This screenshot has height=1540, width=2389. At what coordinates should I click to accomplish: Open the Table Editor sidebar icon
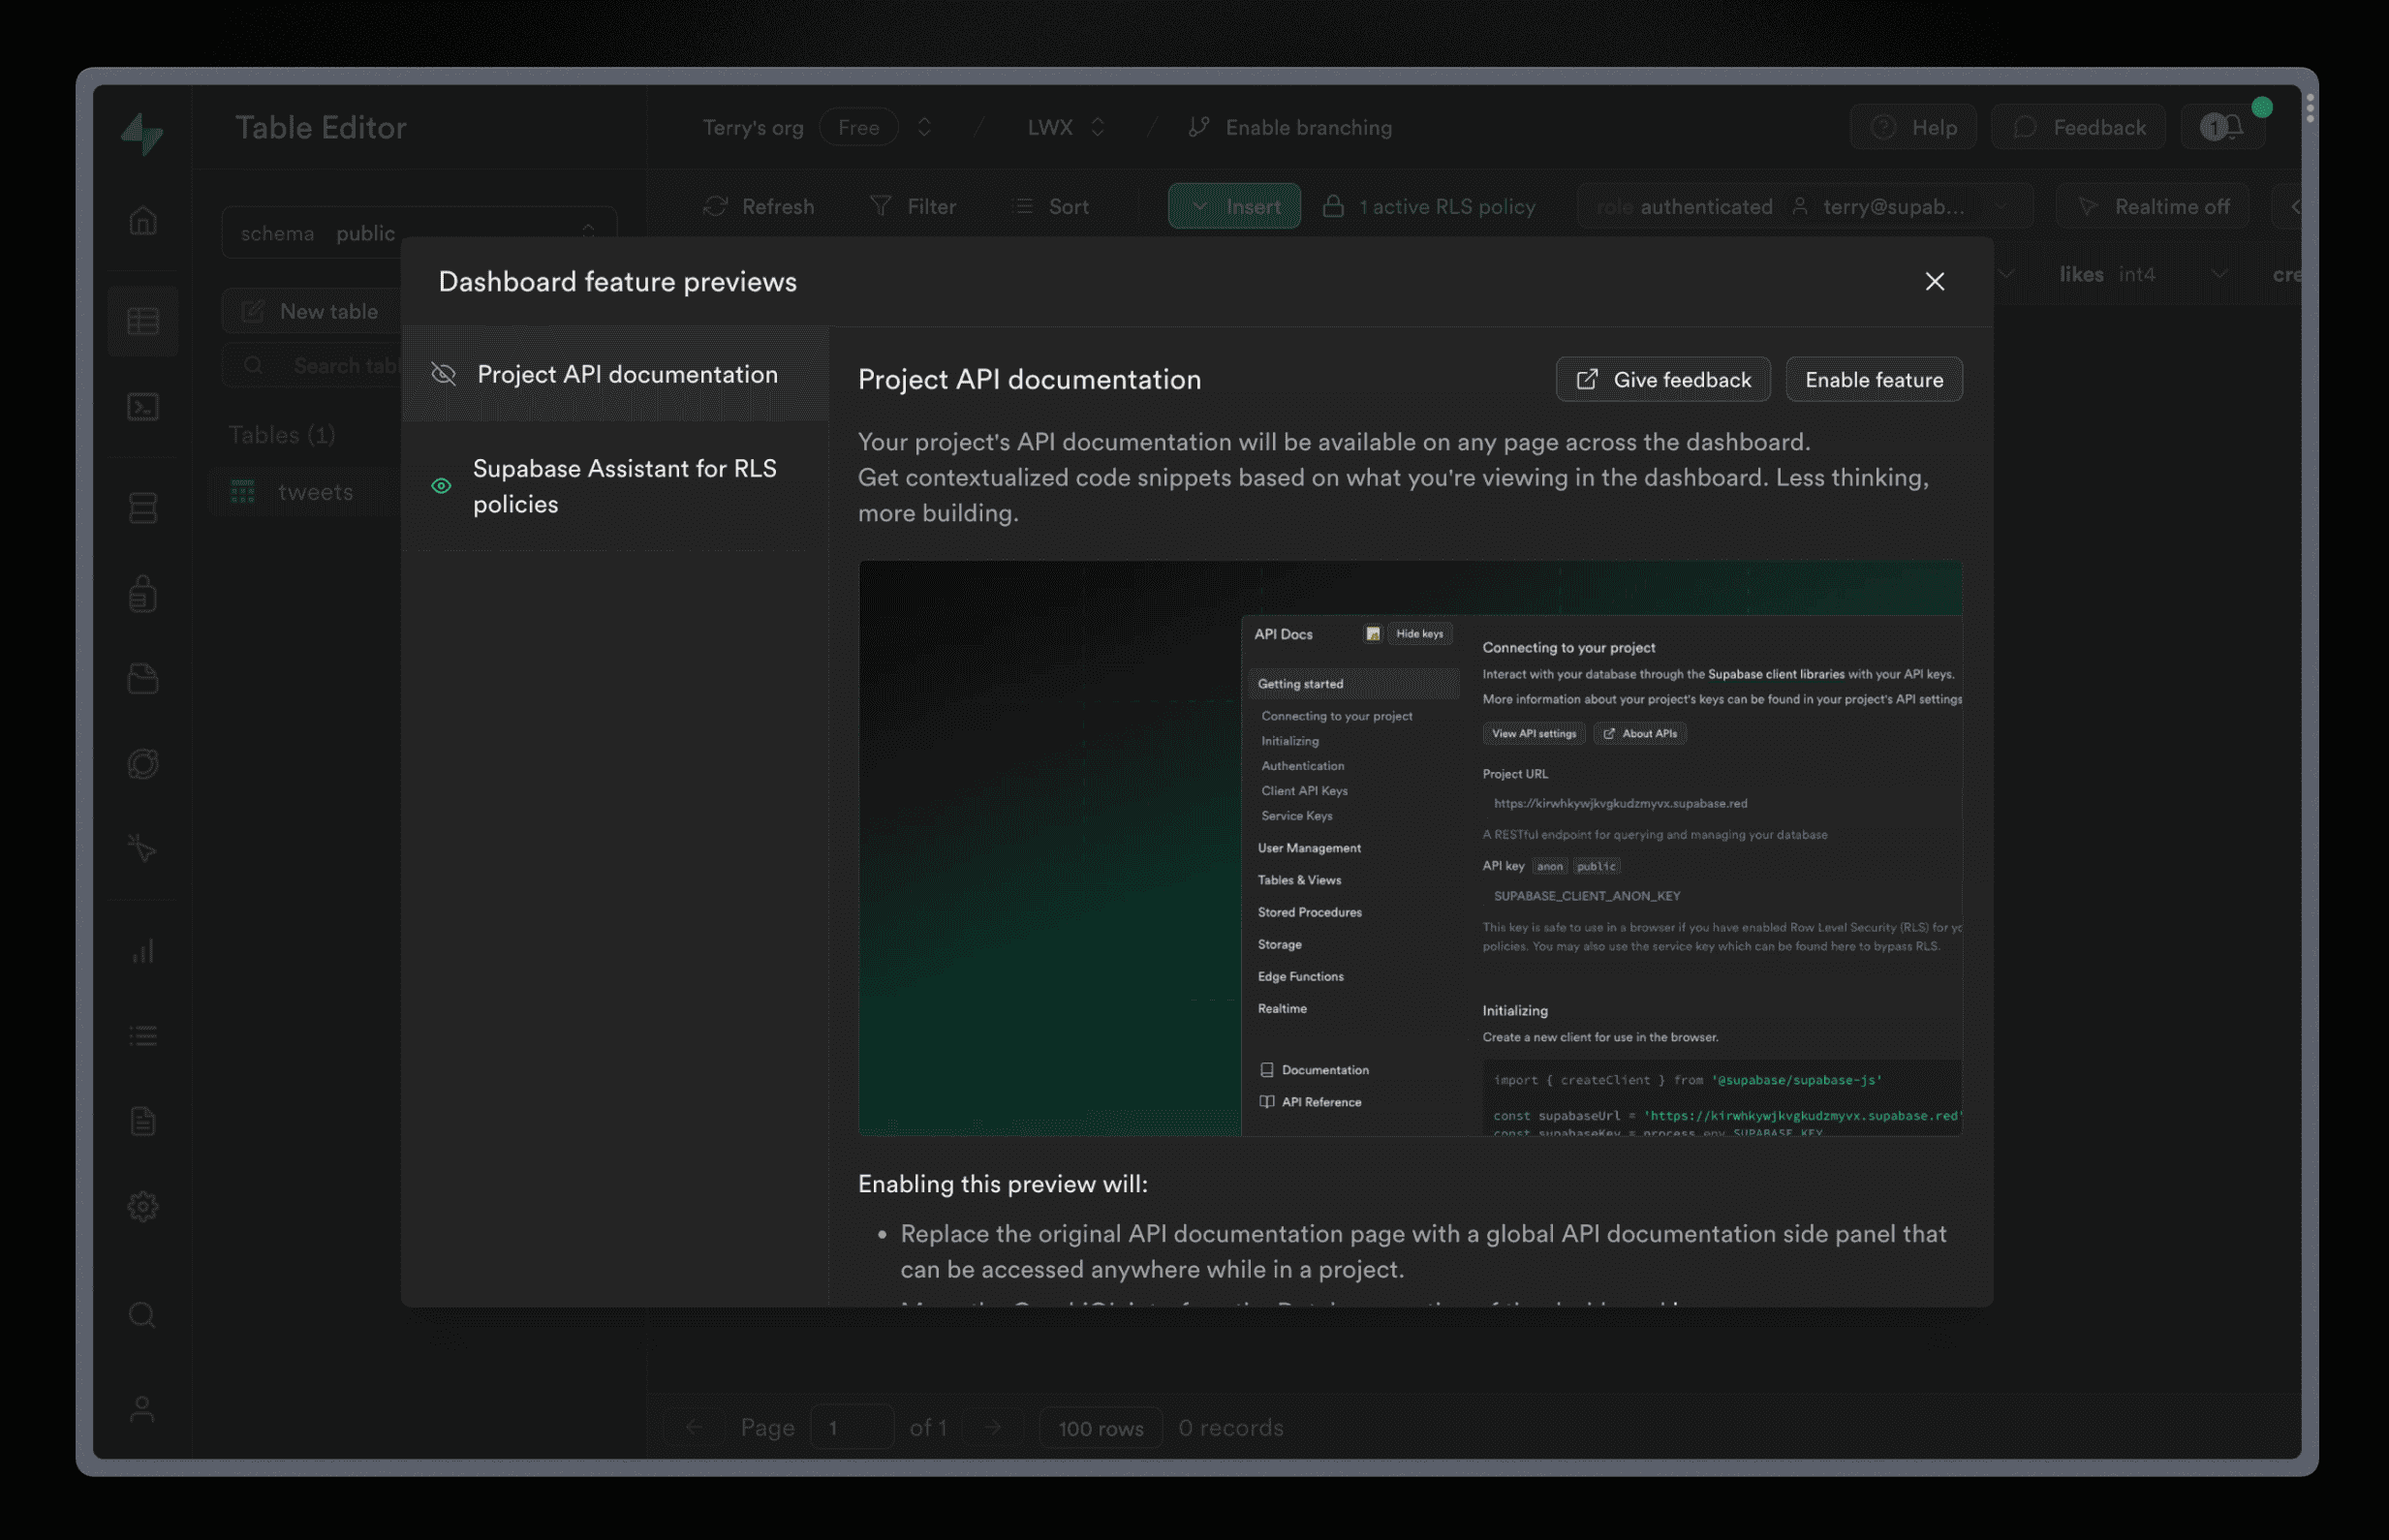(143, 321)
